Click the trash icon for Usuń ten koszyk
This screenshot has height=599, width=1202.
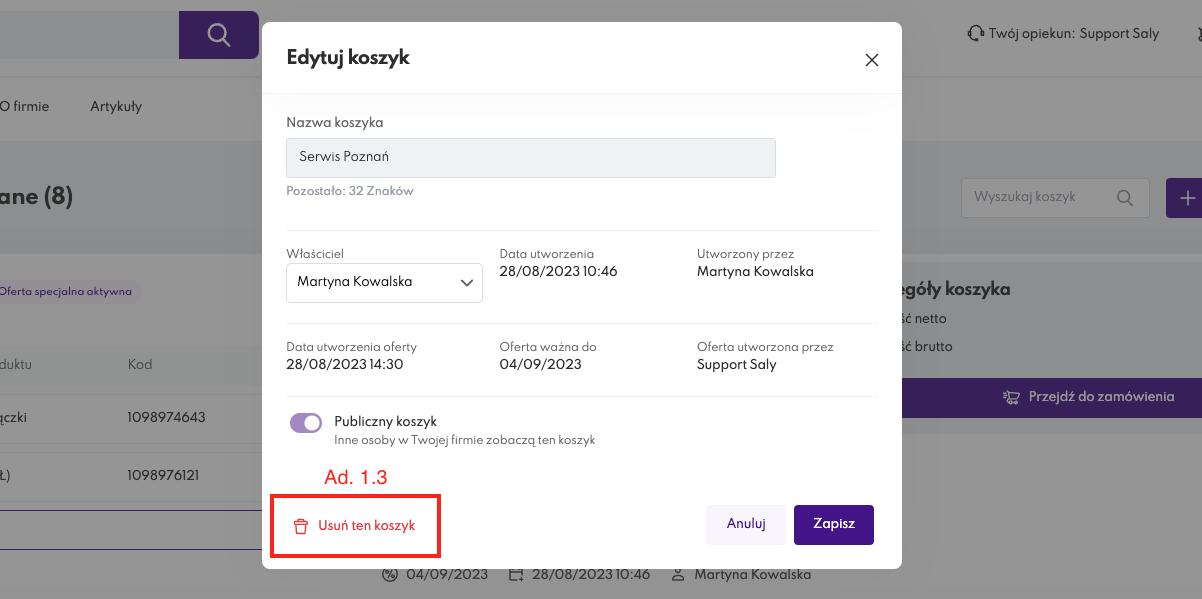pyautogui.click(x=300, y=526)
